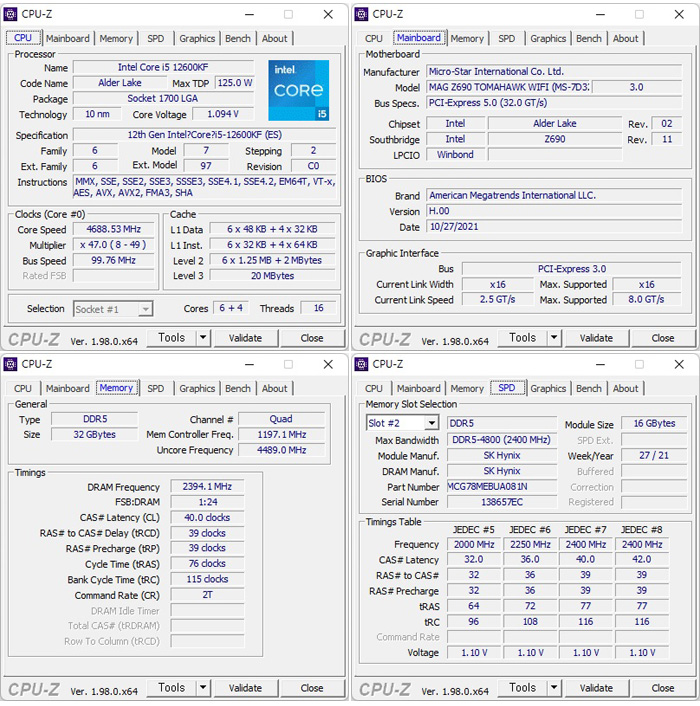Click the manufacturer Micro-Star International Co. Ltd. field
Viewport: 700px width, 706px height.
554,72
